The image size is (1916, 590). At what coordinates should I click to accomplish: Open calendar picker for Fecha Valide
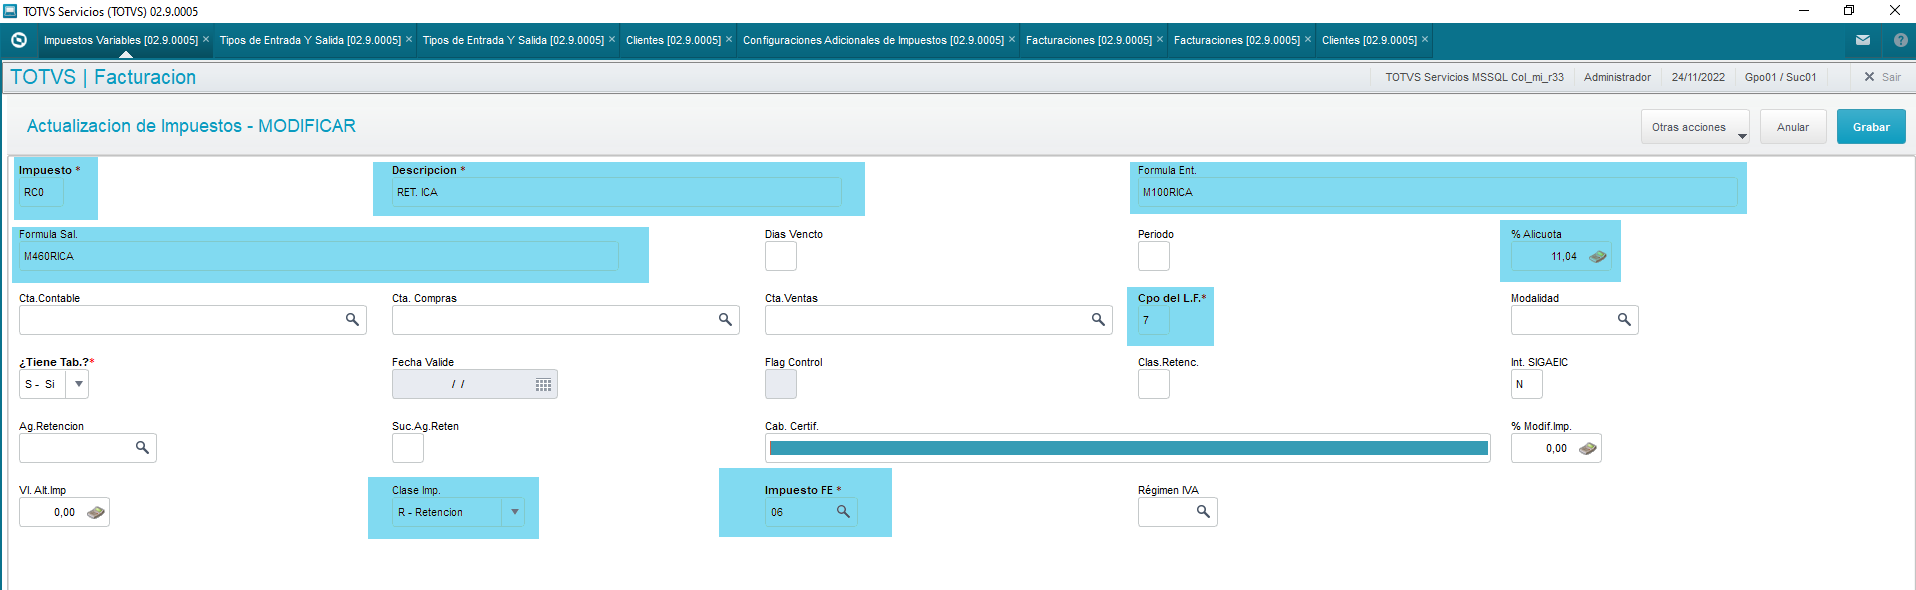(543, 385)
